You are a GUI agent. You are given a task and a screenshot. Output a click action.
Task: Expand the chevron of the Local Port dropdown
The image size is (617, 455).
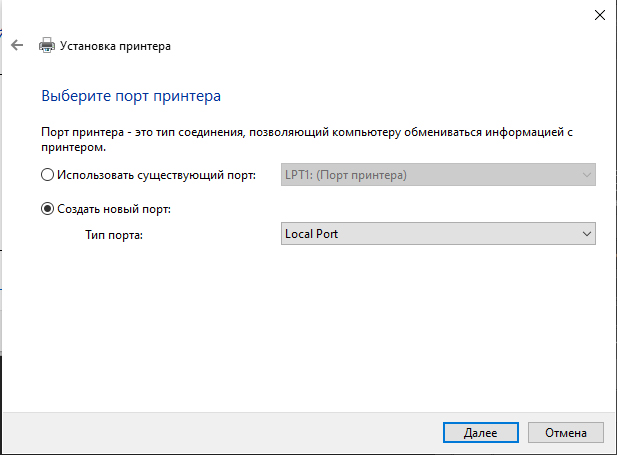pyautogui.click(x=586, y=234)
